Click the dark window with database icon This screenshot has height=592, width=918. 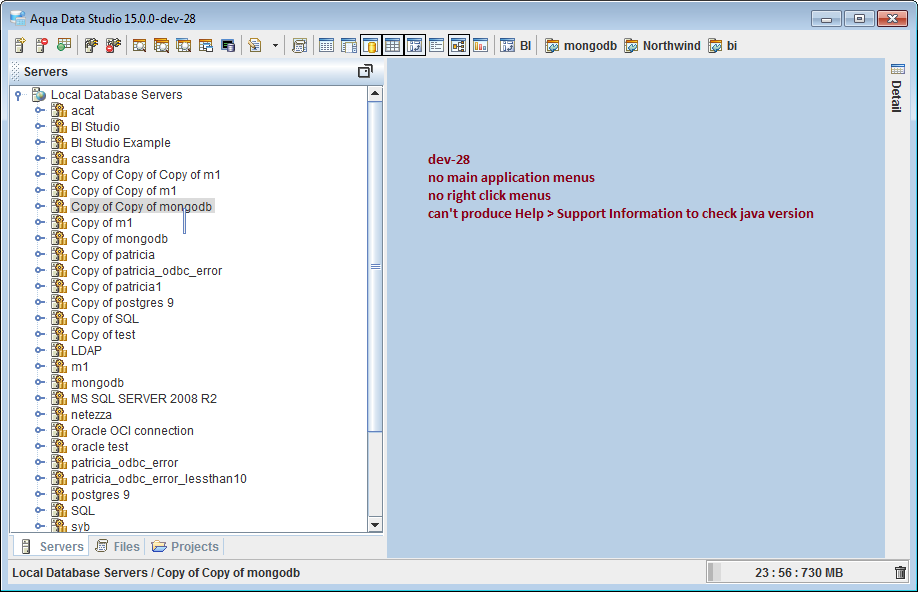pyautogui.click(x=228, y=45)
